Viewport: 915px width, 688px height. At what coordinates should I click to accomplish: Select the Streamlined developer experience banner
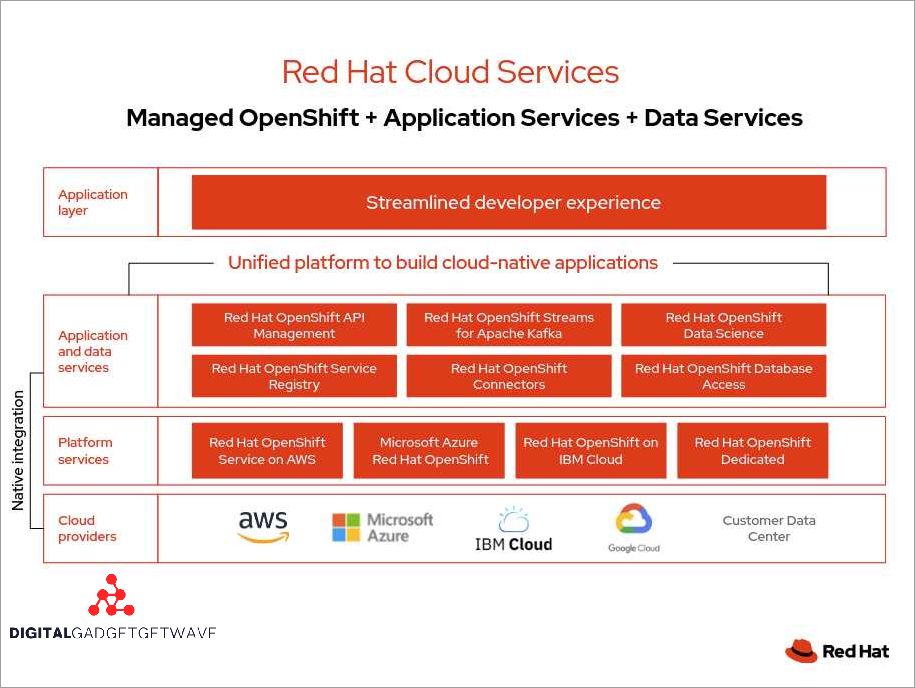508,203
